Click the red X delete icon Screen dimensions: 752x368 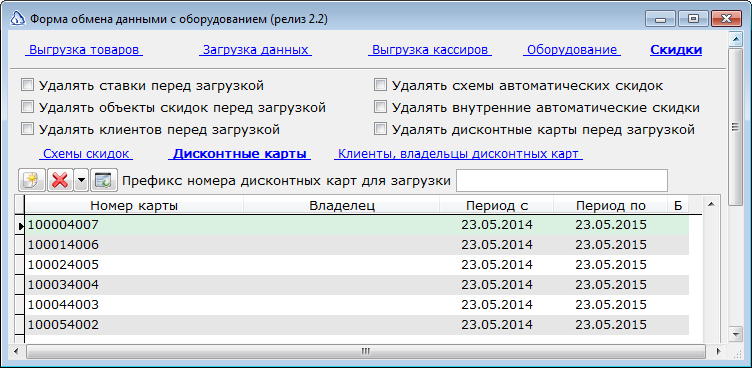pyautogui.click(x=60, y=181)
